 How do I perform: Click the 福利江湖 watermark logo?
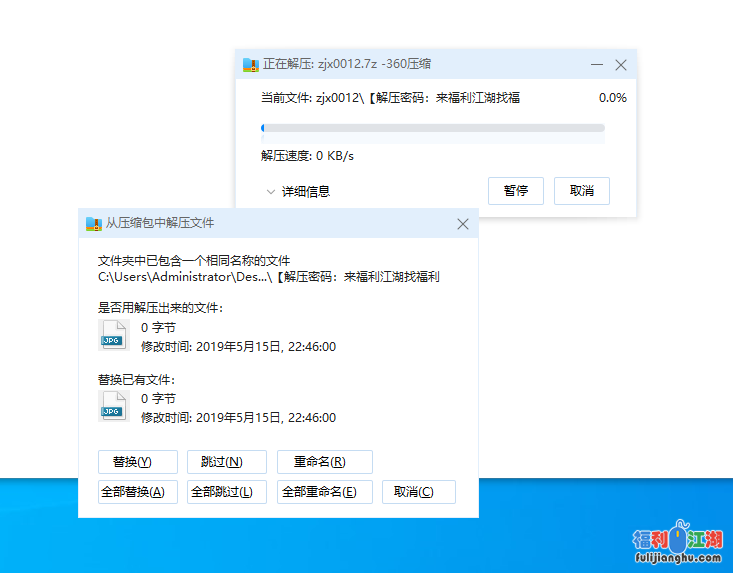click(677, 543)
